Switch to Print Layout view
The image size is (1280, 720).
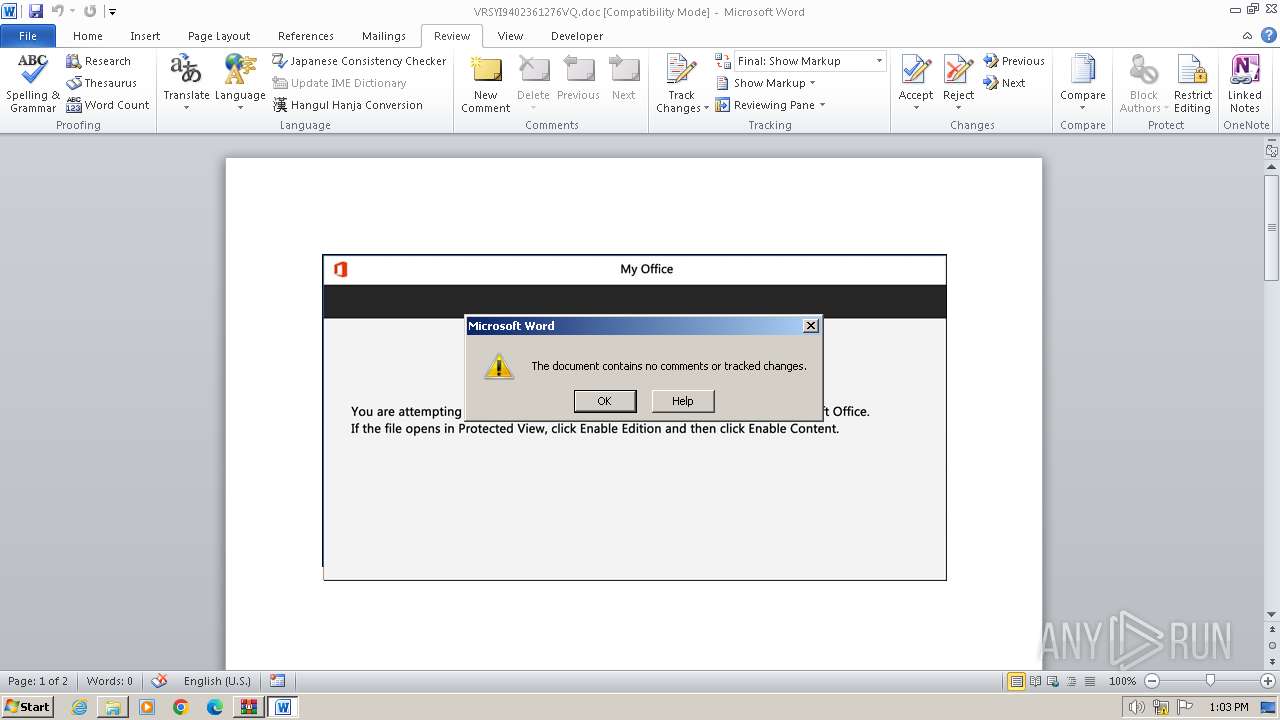coord(1016,681)
